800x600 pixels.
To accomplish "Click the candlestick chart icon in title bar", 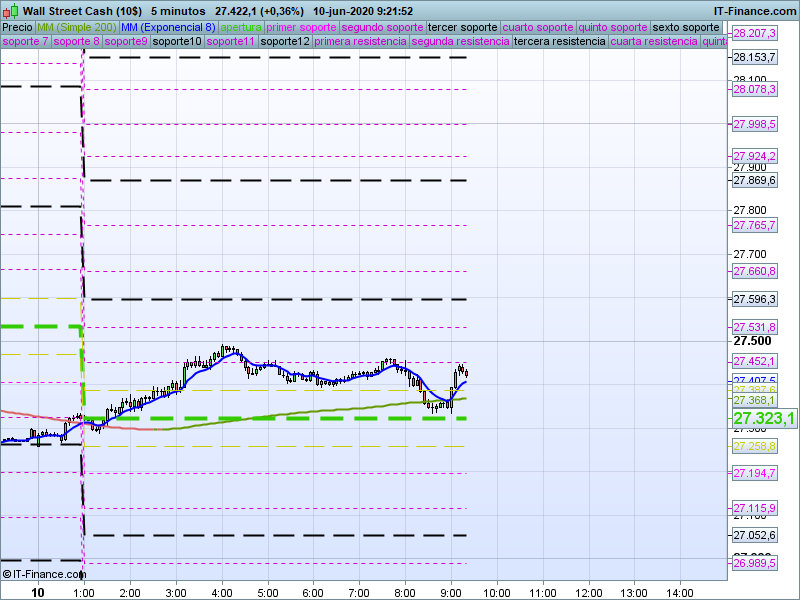I will (11, 11).
